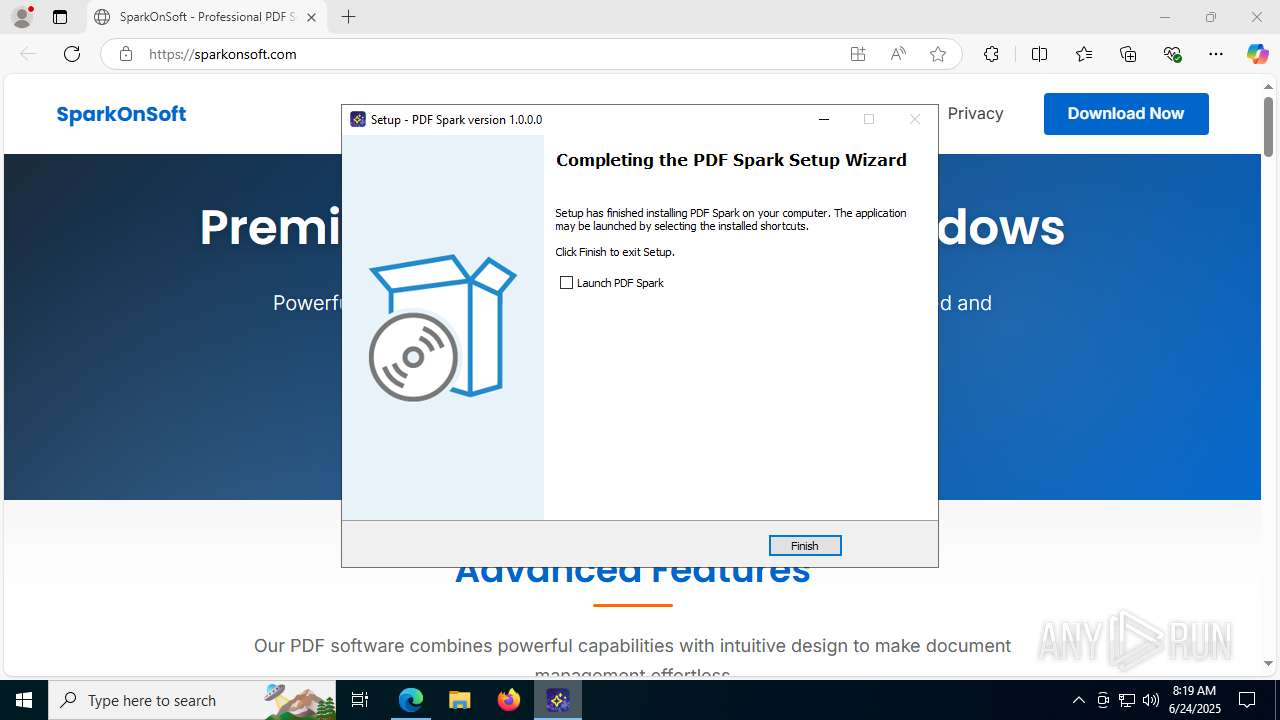Launch Firefox from the taskbar
This screenshot has height=720, width=1280.
point(509,700)
